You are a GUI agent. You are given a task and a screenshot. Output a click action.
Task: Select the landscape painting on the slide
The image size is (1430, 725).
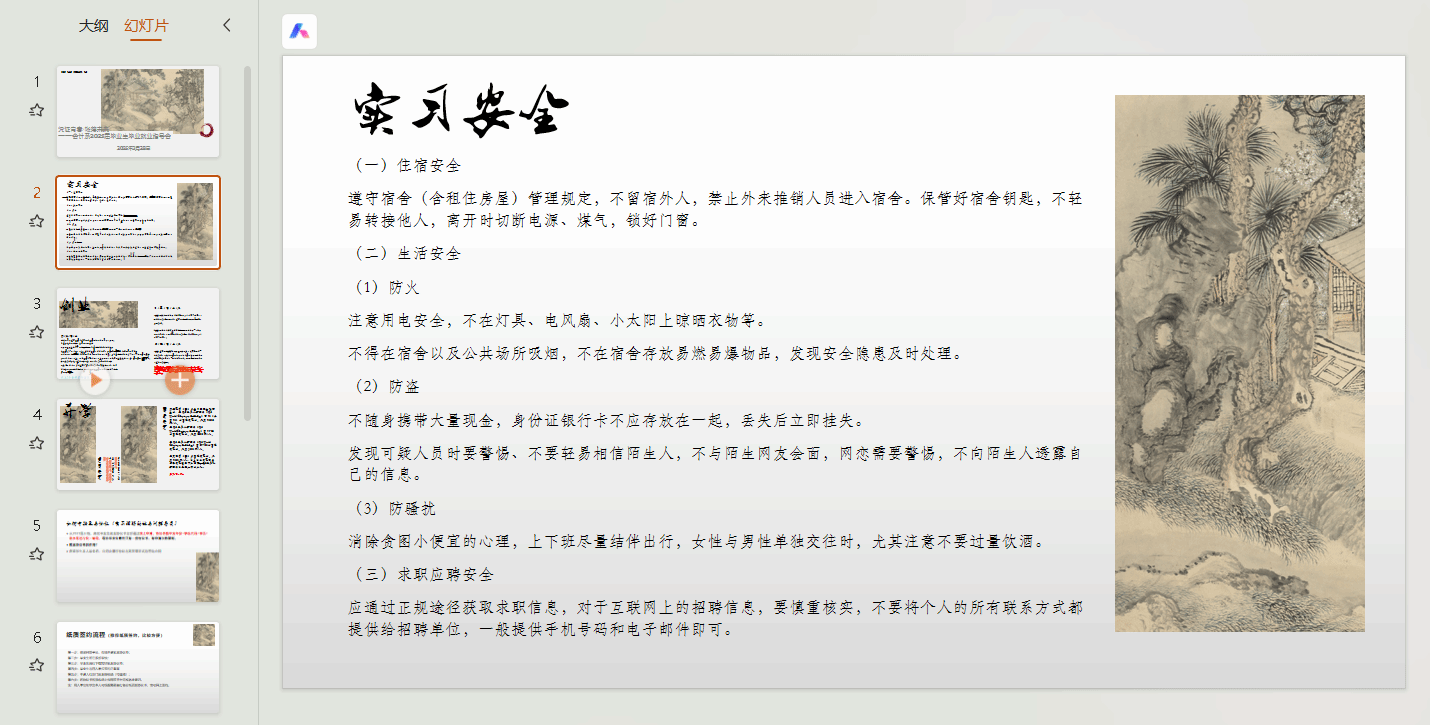1239,363
